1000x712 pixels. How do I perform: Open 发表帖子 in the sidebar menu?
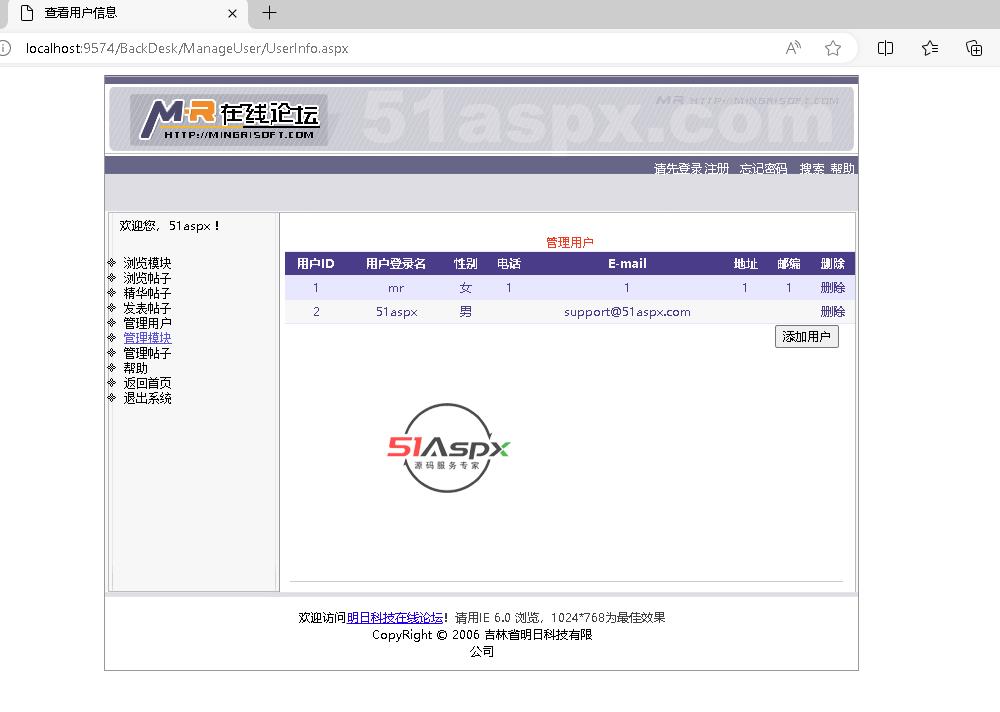147,308
